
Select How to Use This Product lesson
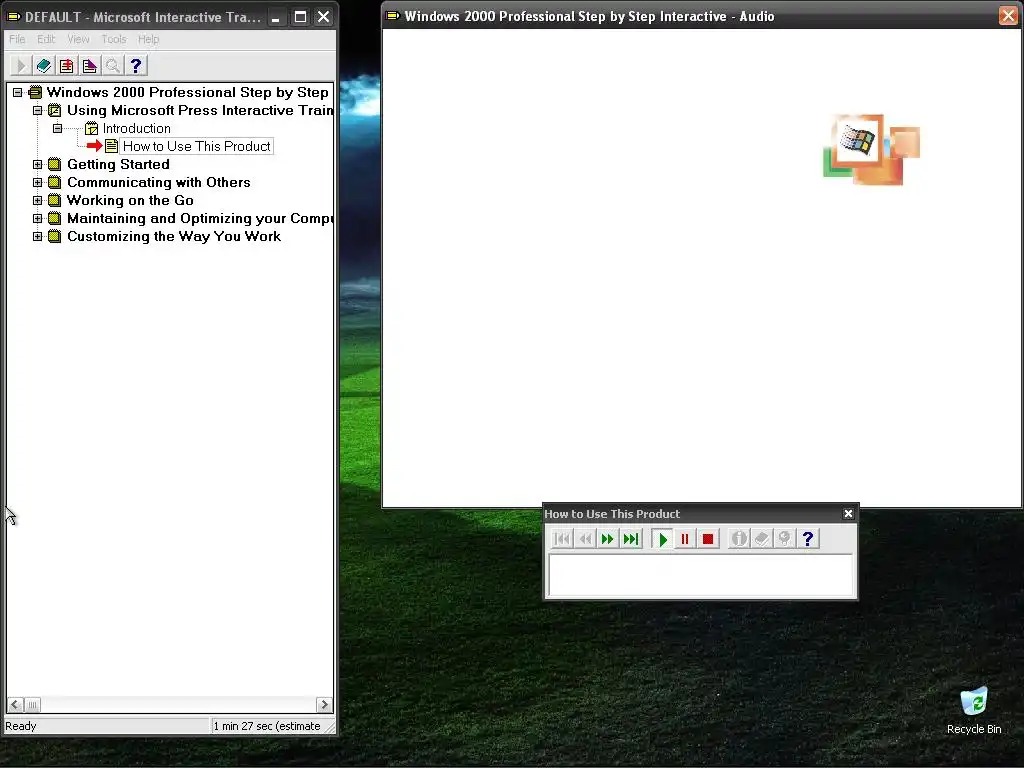(x=197, y=146)
